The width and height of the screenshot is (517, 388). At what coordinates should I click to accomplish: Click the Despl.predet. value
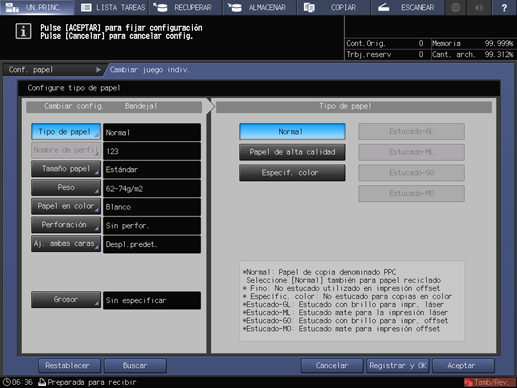(x=152, y=244)
